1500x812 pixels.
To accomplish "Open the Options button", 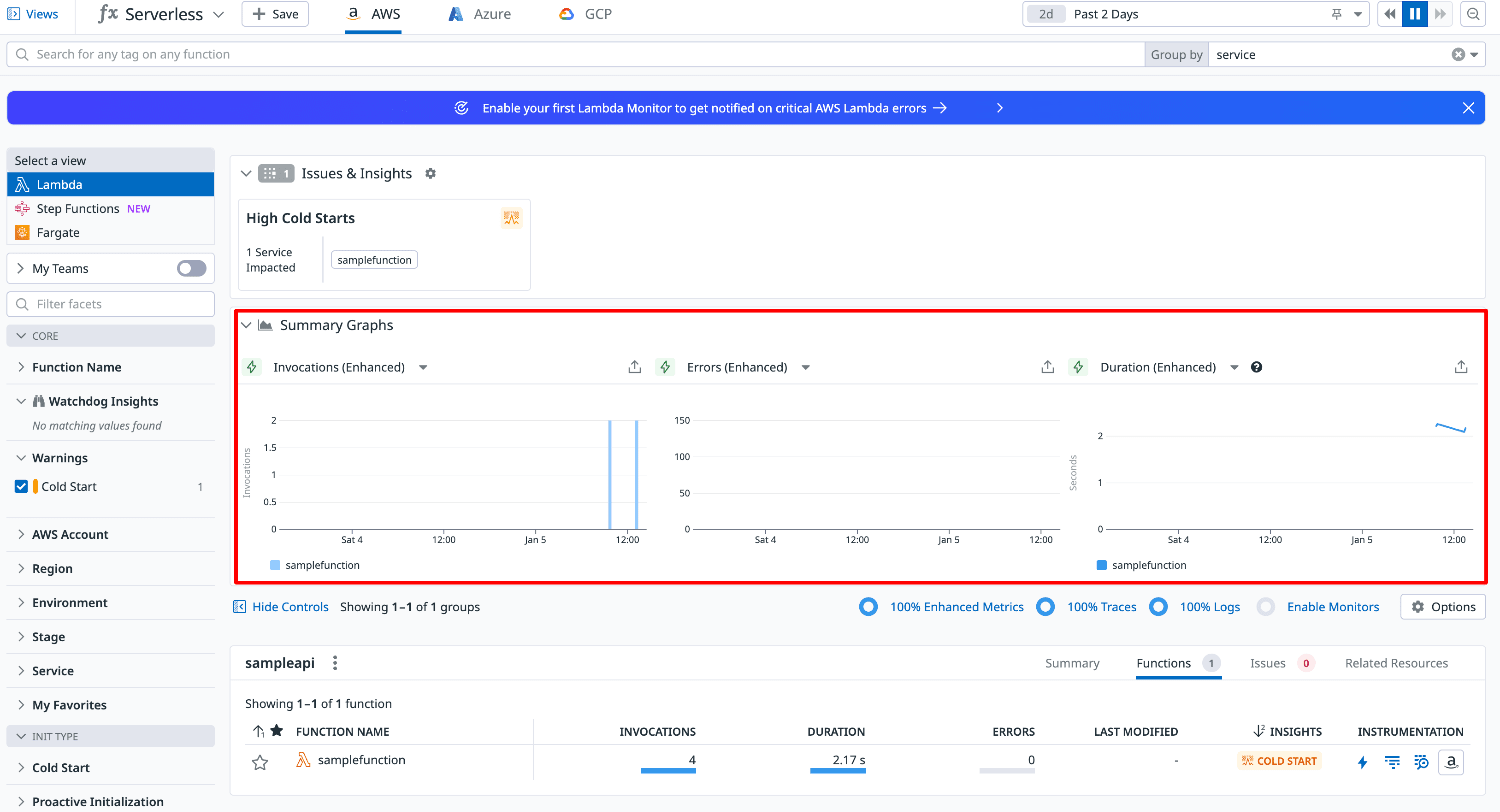I will [1443, 607].
